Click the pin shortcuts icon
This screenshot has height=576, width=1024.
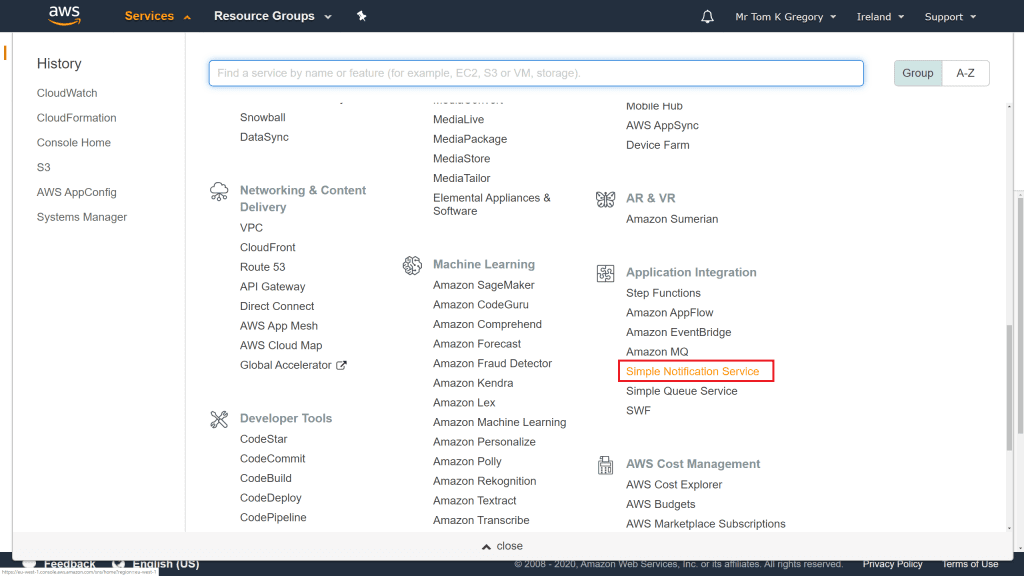pyautogui.click(x=361, y=16)
